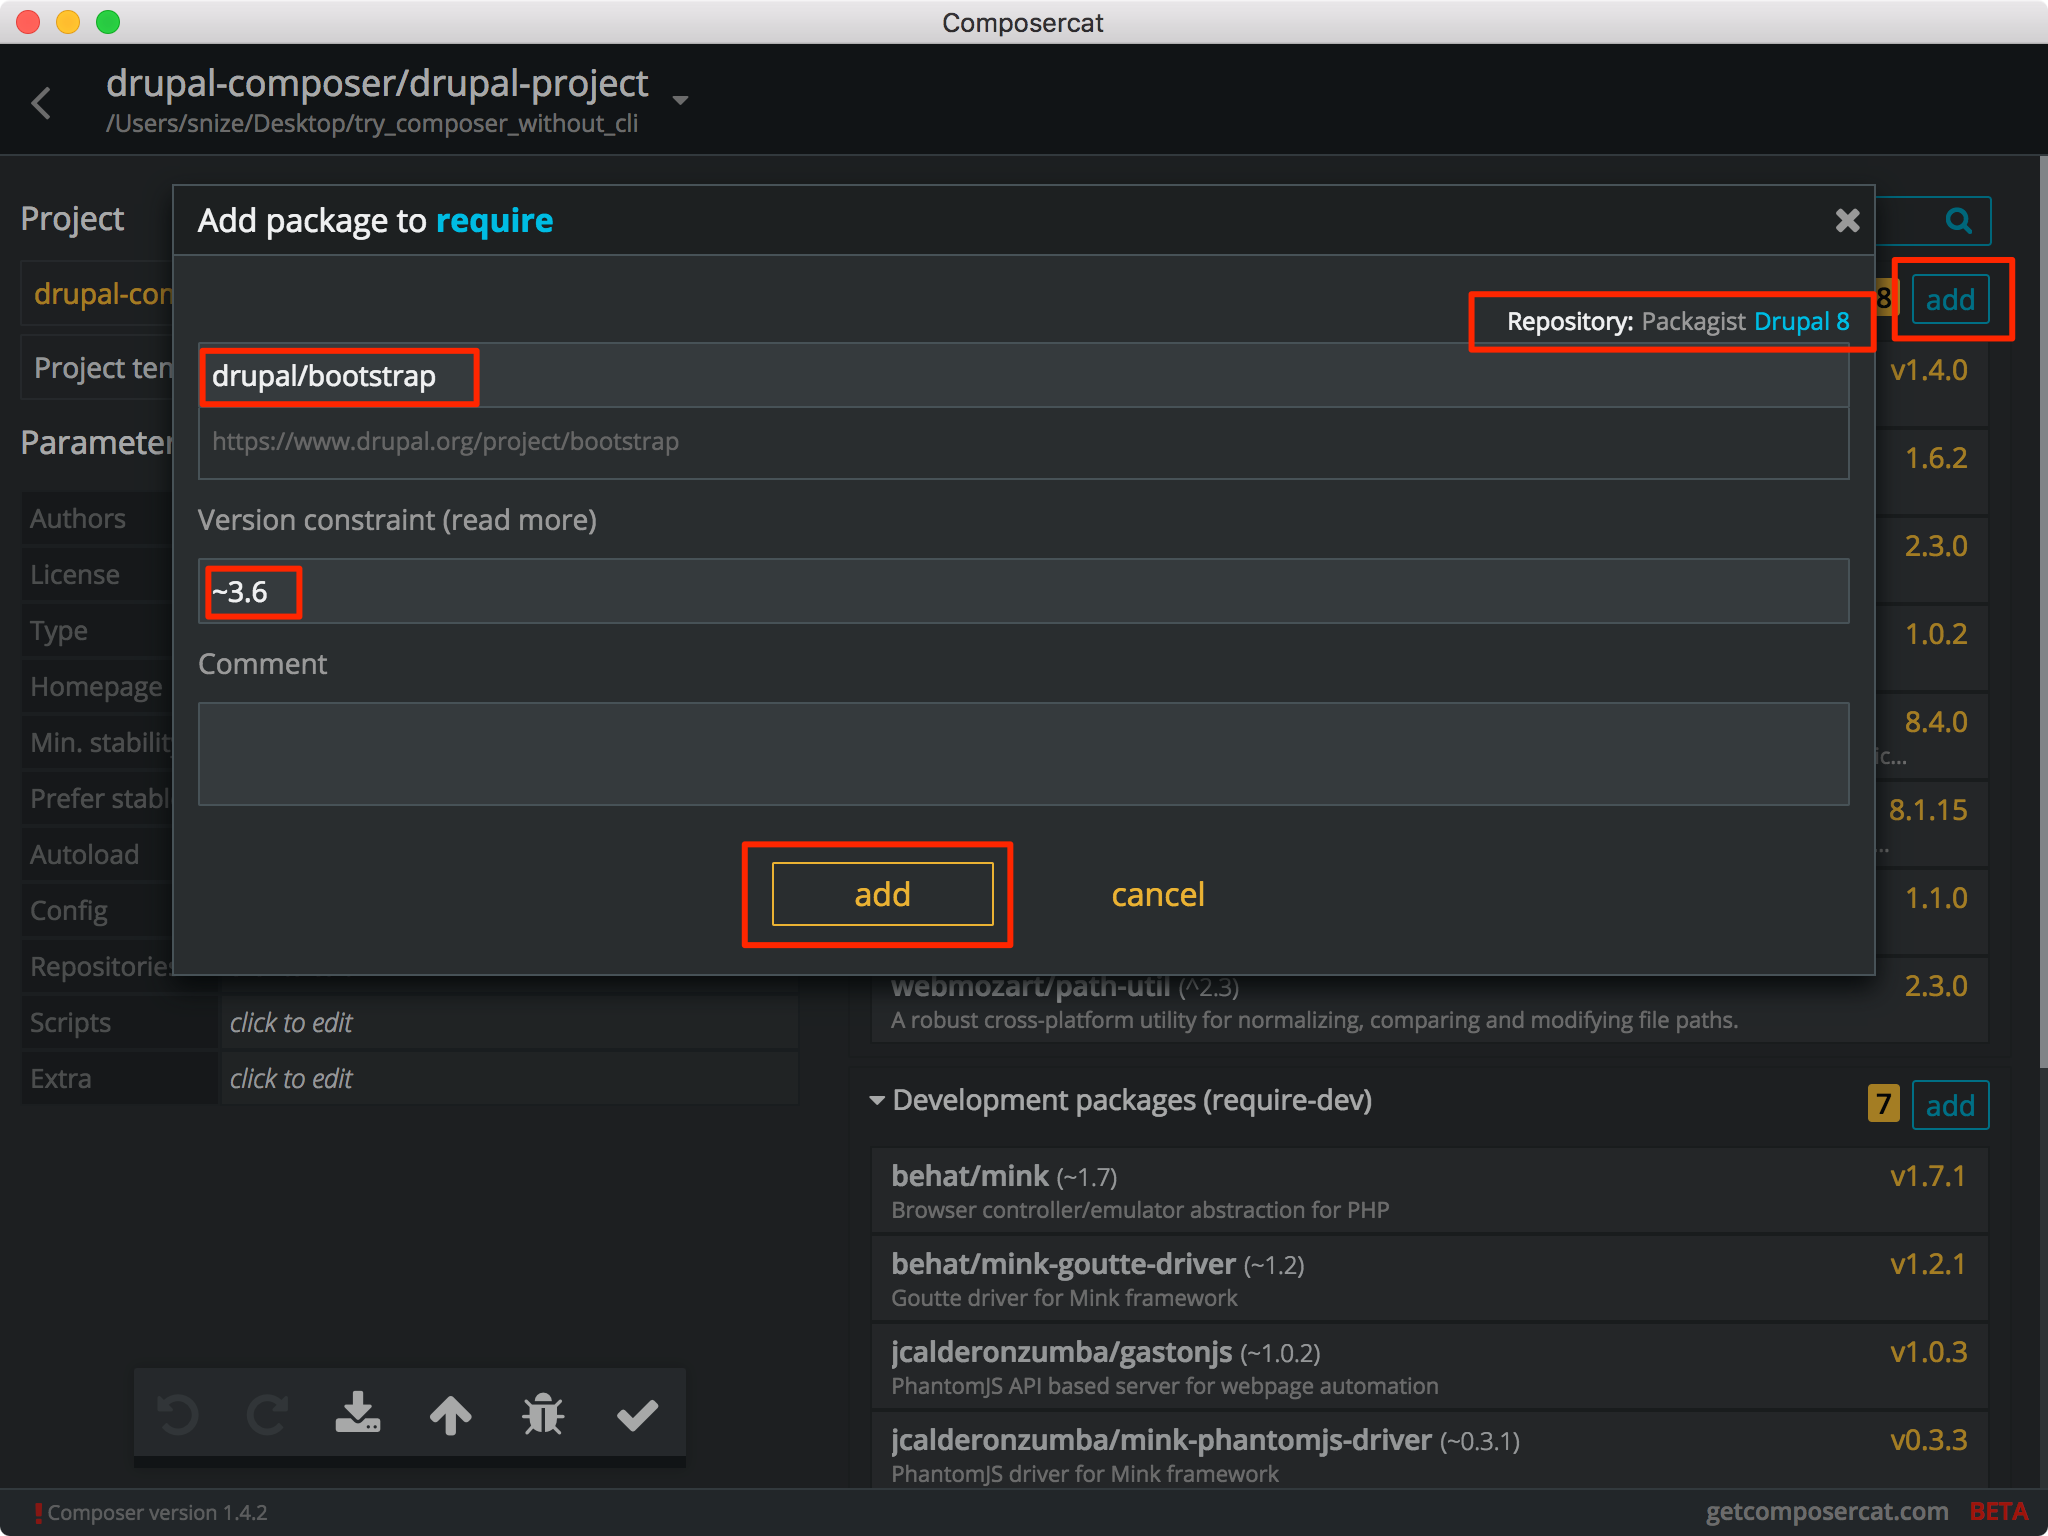Click version v0.3.3 of mink-phantomjs-driver
Viewport: 2048px width, 1536px height.
coord(1928,1440)
